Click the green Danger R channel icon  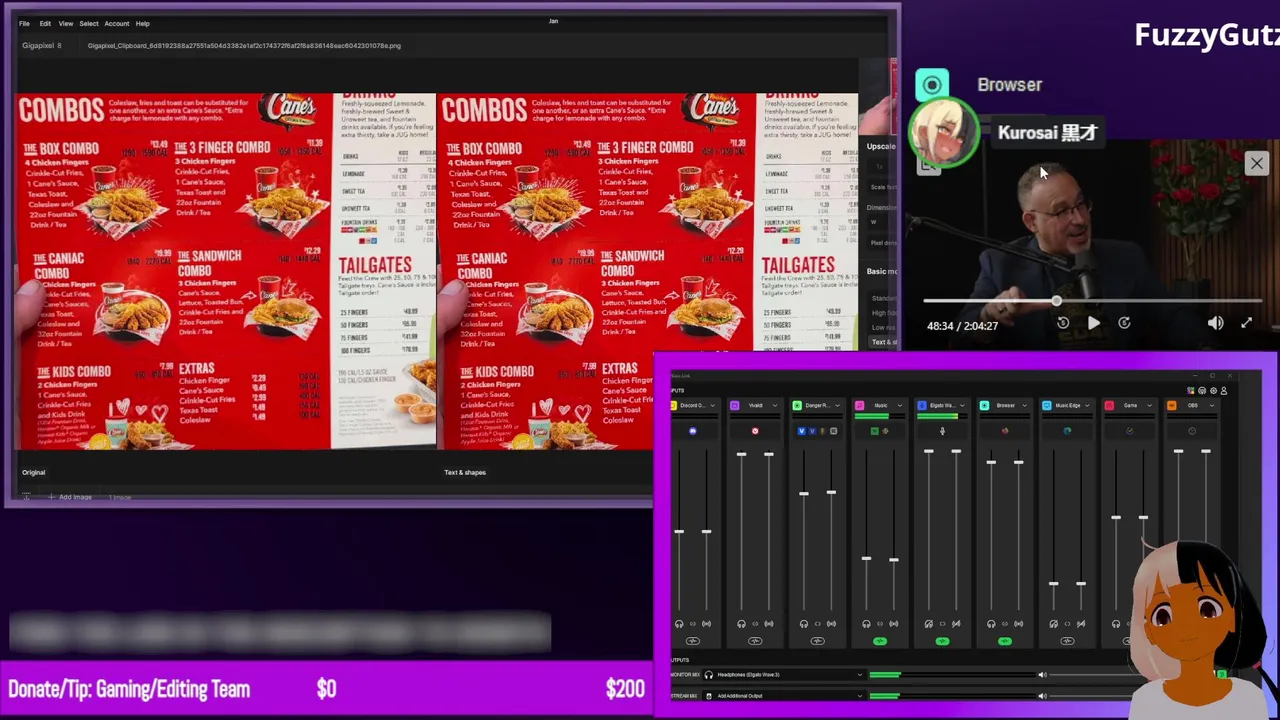[x=797, y=406]
